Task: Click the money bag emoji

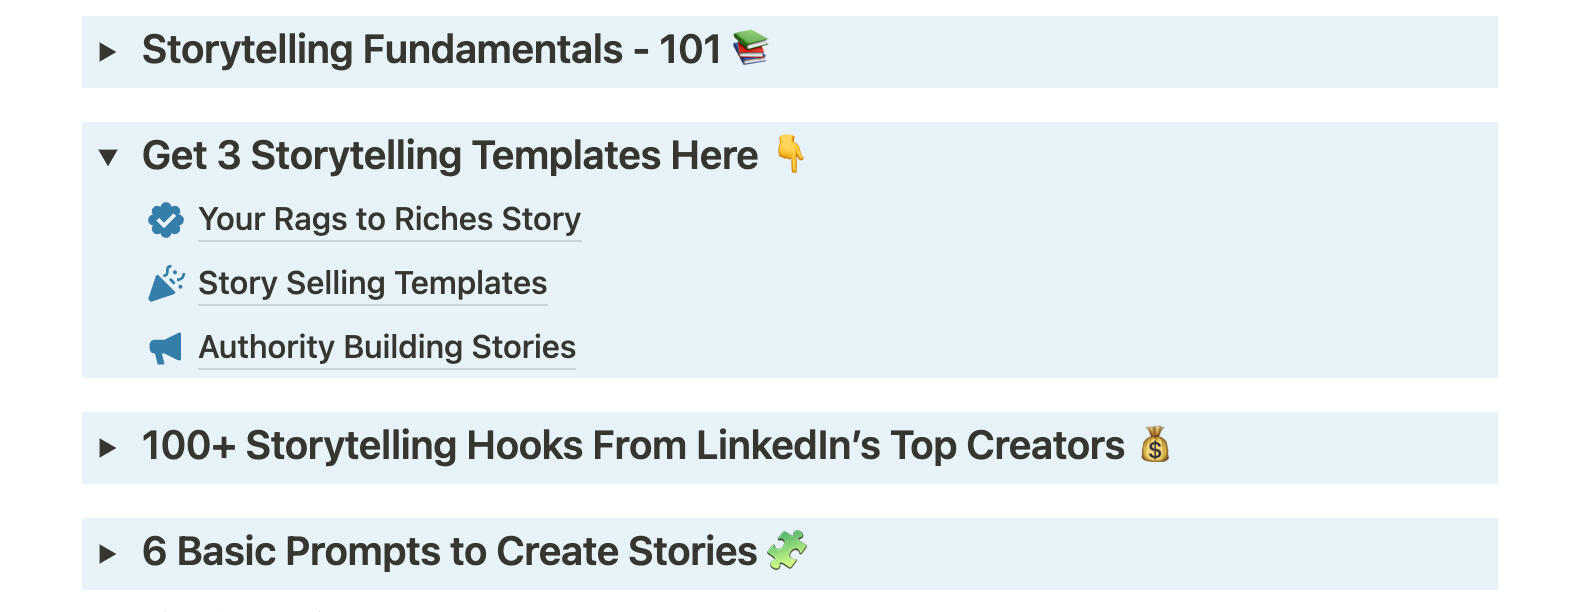Action: point(1155,444)
